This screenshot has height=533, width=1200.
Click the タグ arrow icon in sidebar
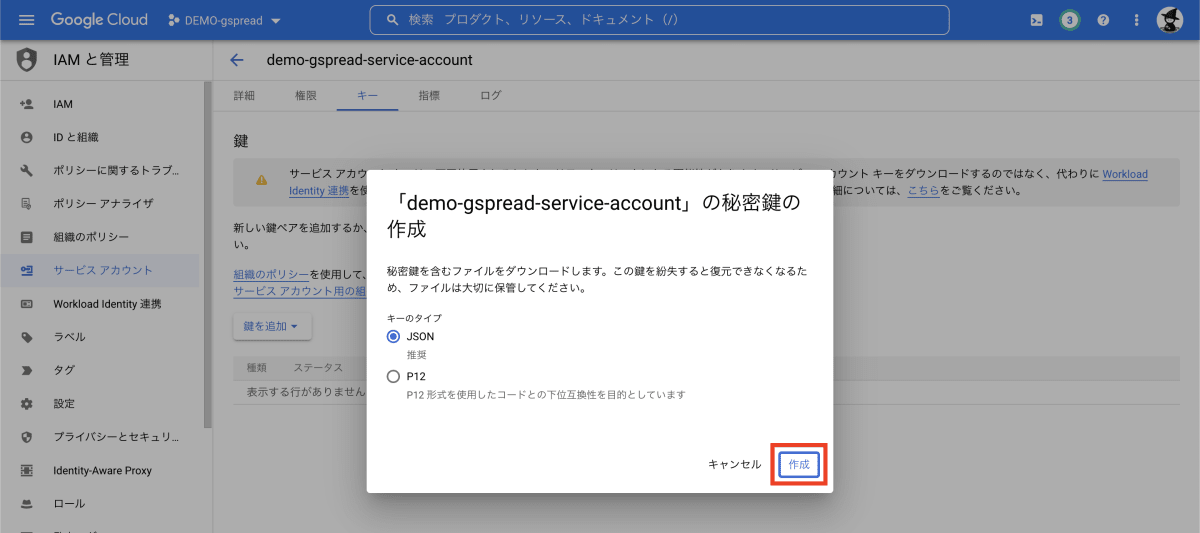(x=27, y=370)
